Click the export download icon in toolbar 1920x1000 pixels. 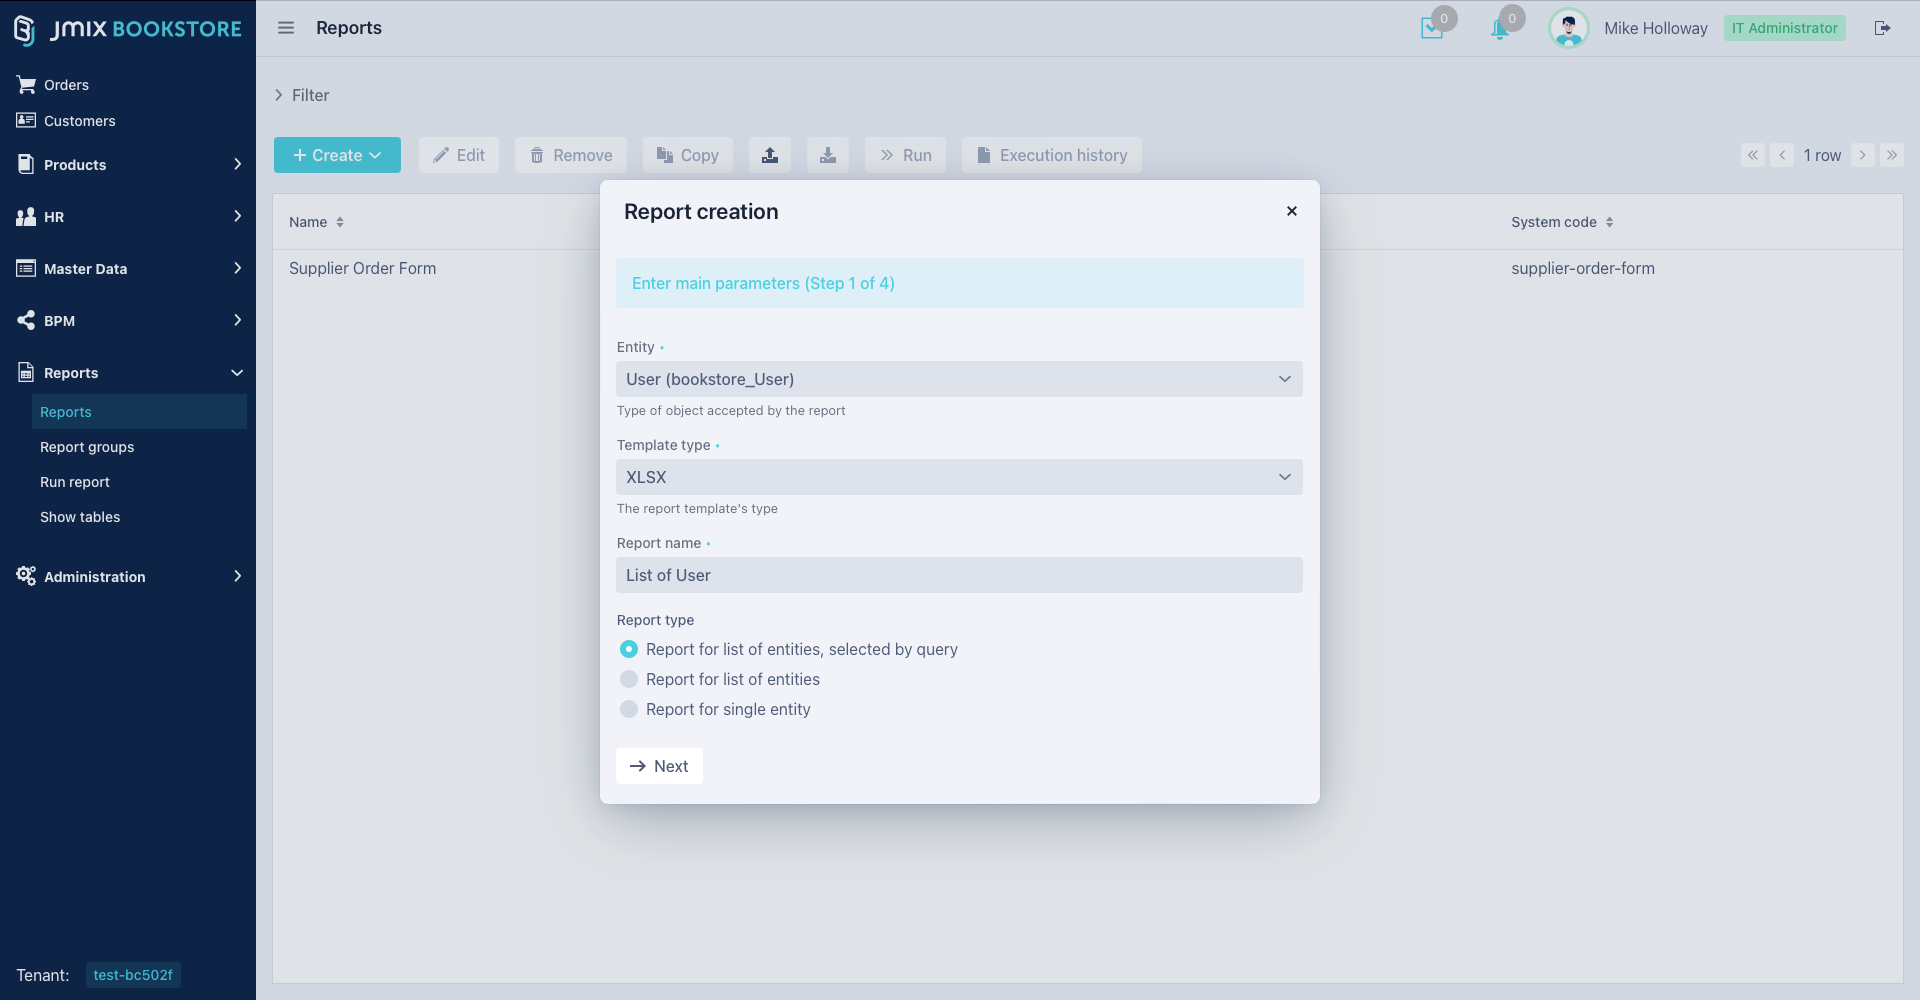[828, 155]
